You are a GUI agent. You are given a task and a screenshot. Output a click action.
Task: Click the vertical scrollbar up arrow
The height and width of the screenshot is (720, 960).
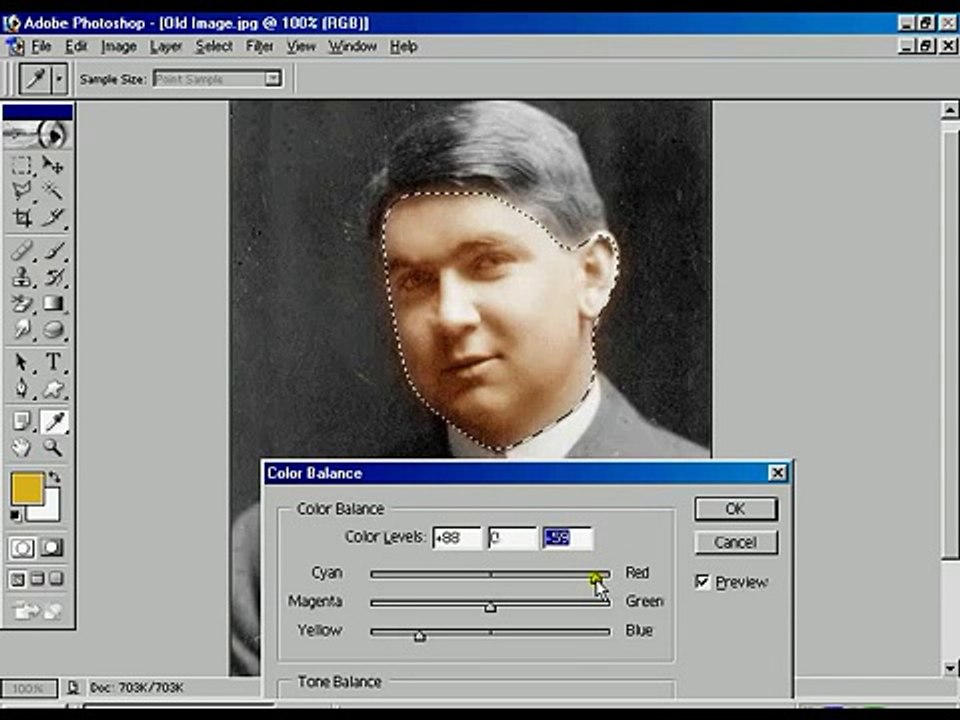(x=950, y=110)
